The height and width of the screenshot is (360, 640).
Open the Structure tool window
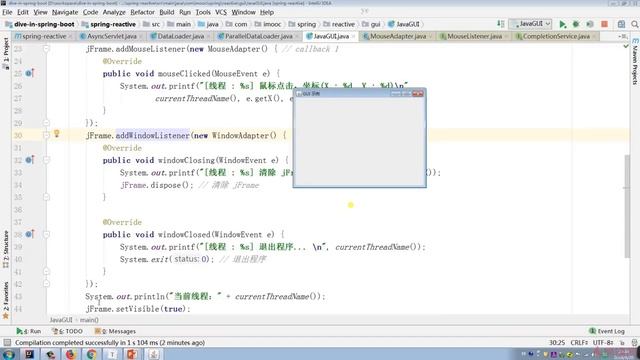5,249
